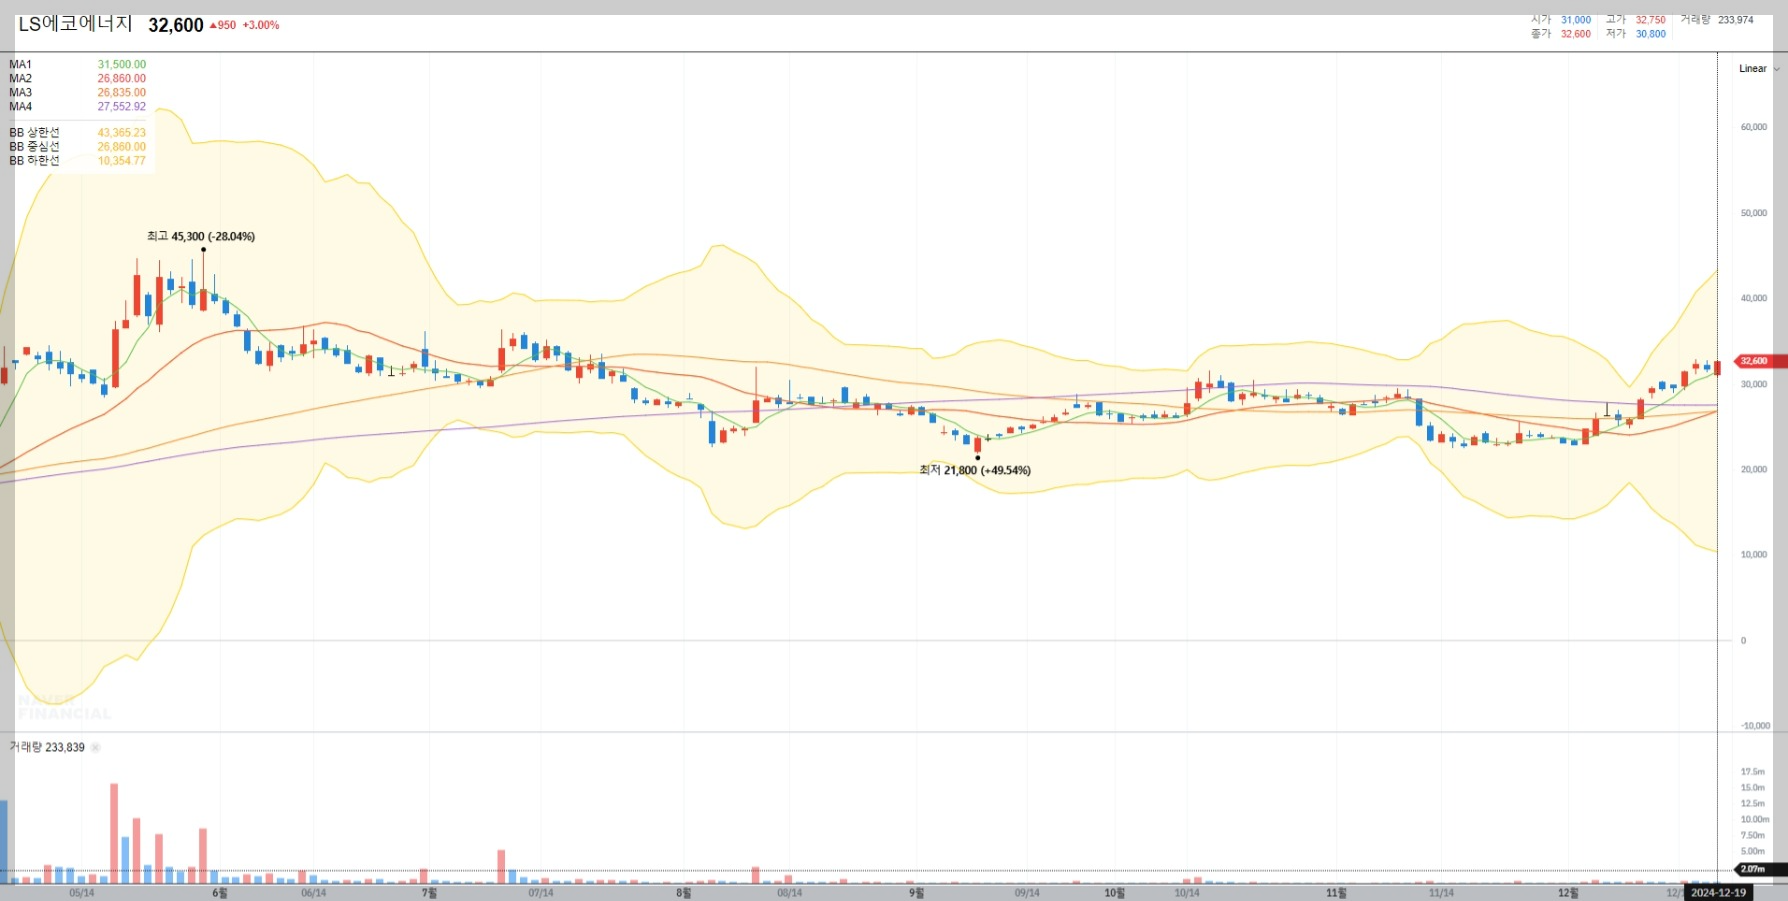Click the -10,000 price axis label
This screenshot has height=901, width=1788.
[1755, 726]
